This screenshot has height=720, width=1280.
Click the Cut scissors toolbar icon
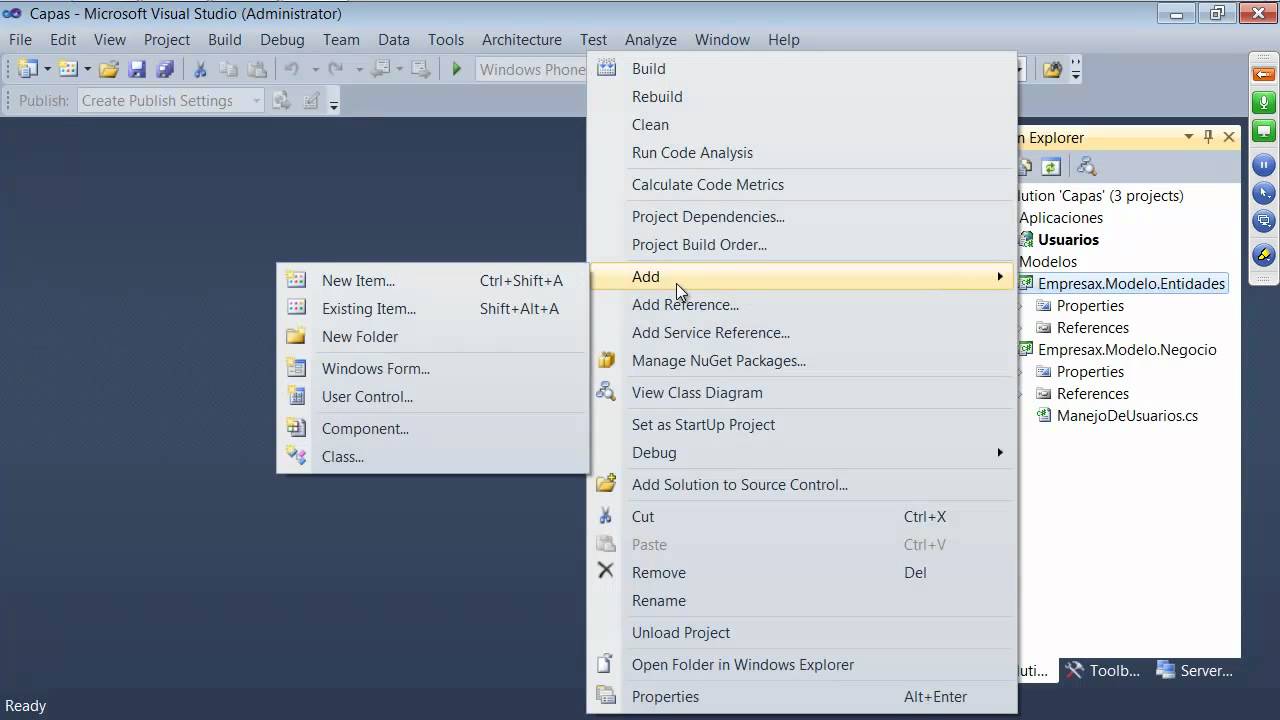coord(200,69)
